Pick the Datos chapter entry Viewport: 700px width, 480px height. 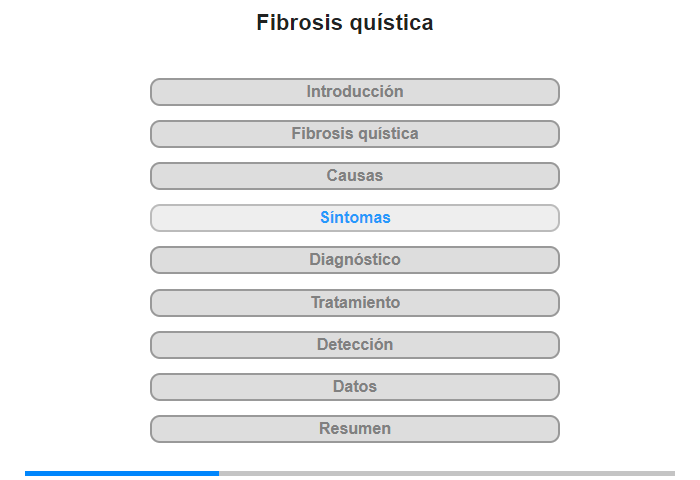(x=355, y=387)
